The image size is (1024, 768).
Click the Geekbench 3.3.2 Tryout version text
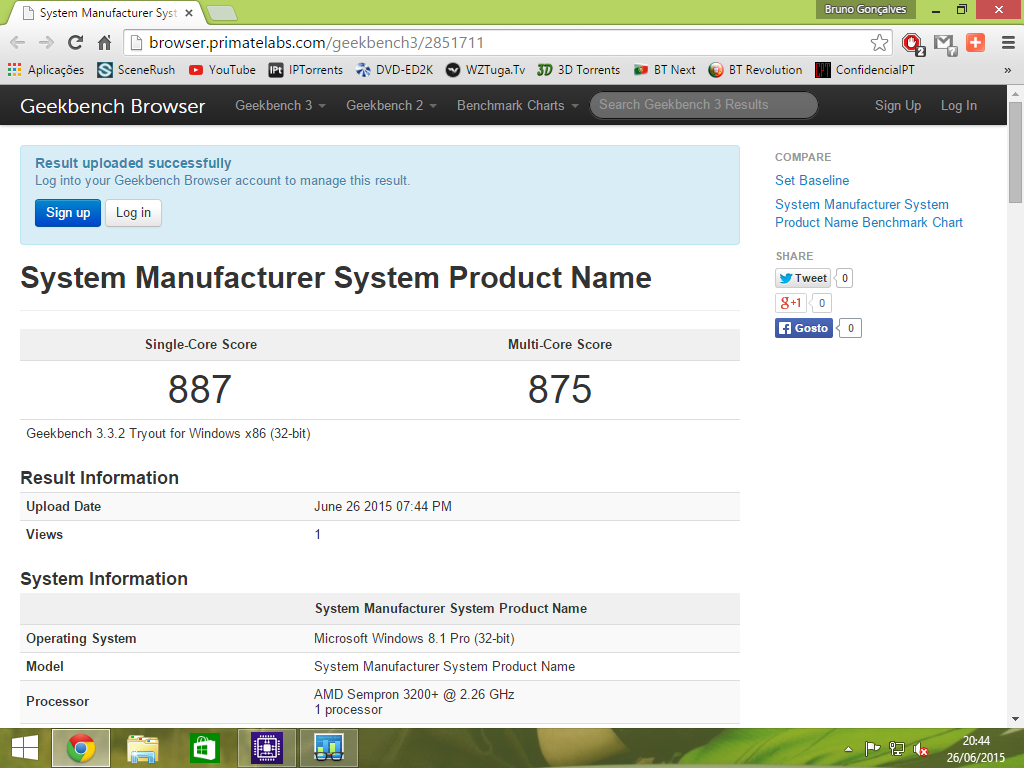point(168,434)
